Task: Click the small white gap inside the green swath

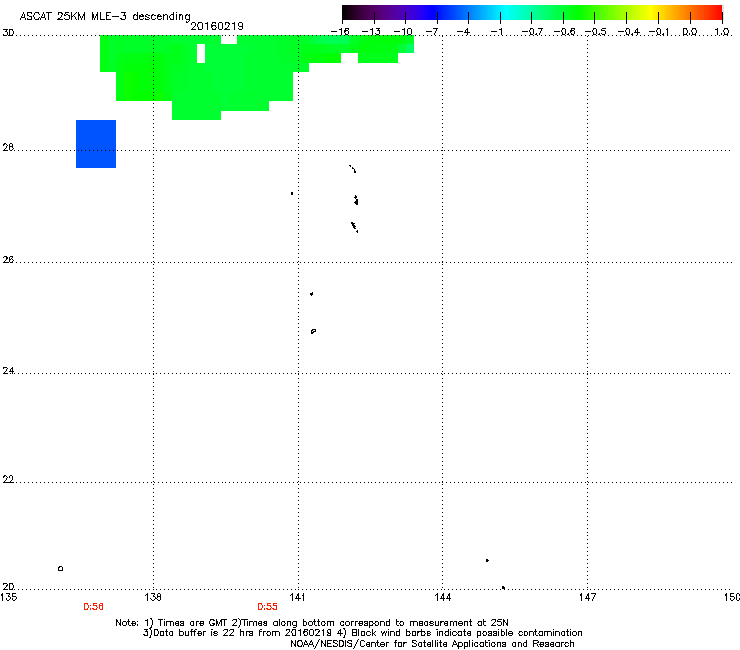Action: [201, 53]
